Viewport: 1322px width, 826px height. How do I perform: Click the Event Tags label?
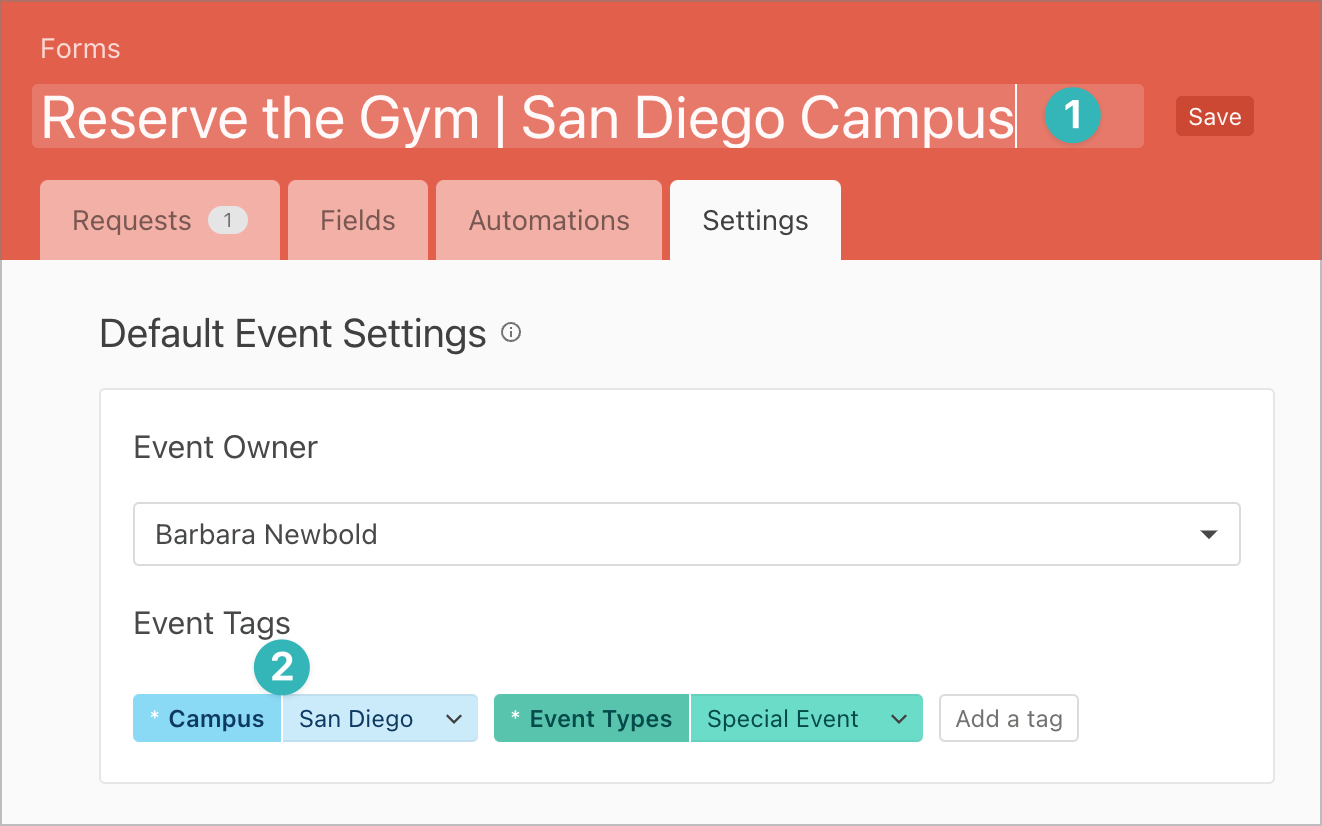tap(212, 624)
